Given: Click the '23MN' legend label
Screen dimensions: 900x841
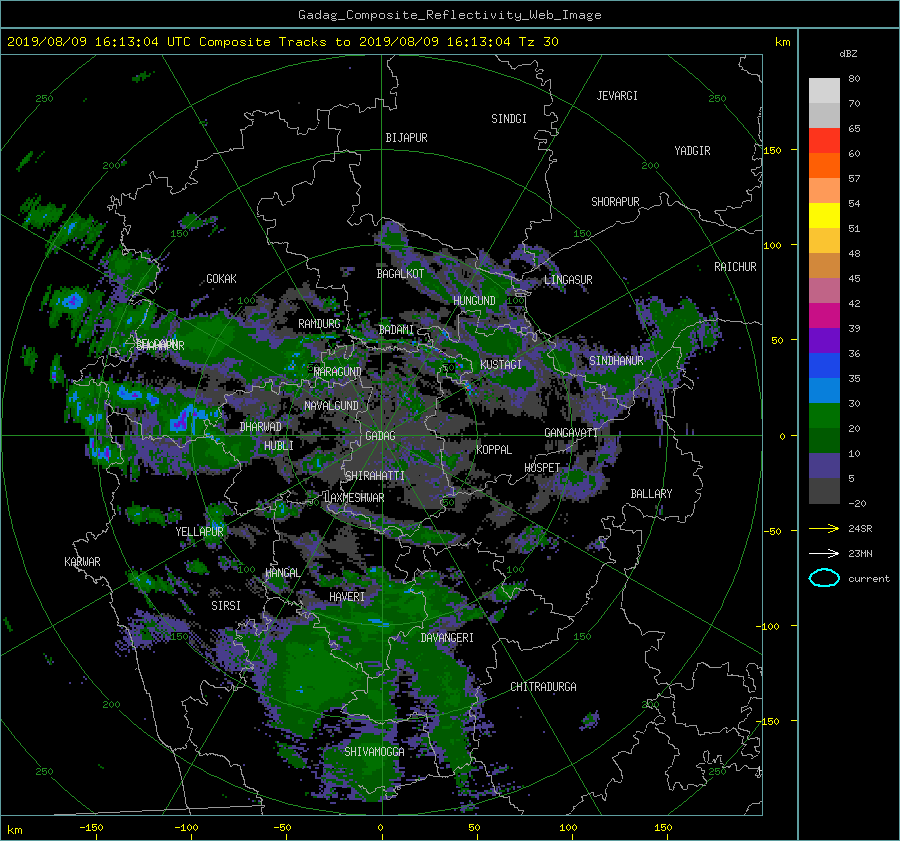Looking at the screenshot, I should [x=860, y=553].
